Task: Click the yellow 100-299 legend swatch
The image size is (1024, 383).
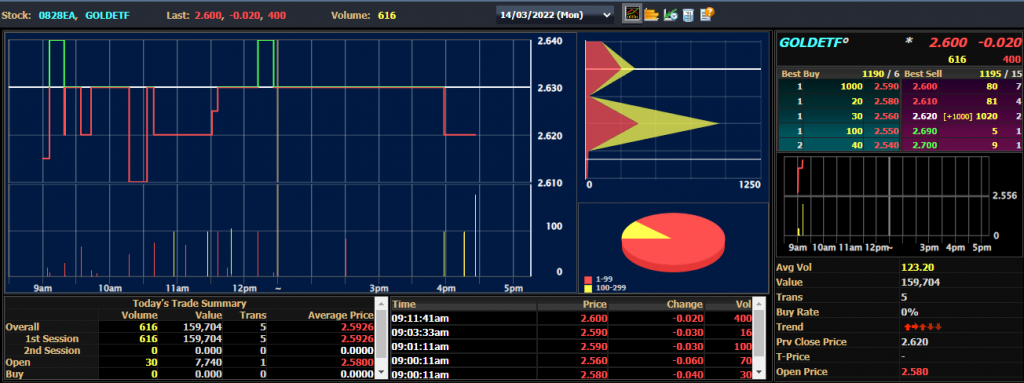Action: coord(588,288)
